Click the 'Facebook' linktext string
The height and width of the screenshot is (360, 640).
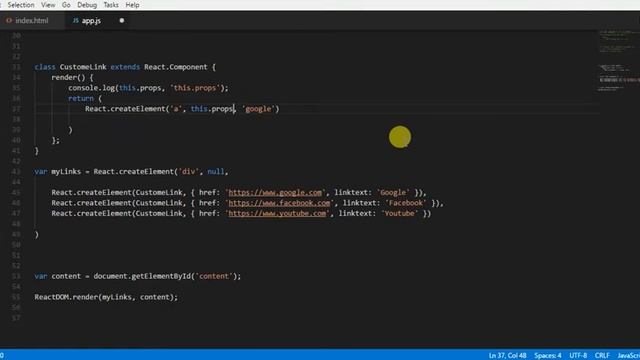click(x=406, y=203)
